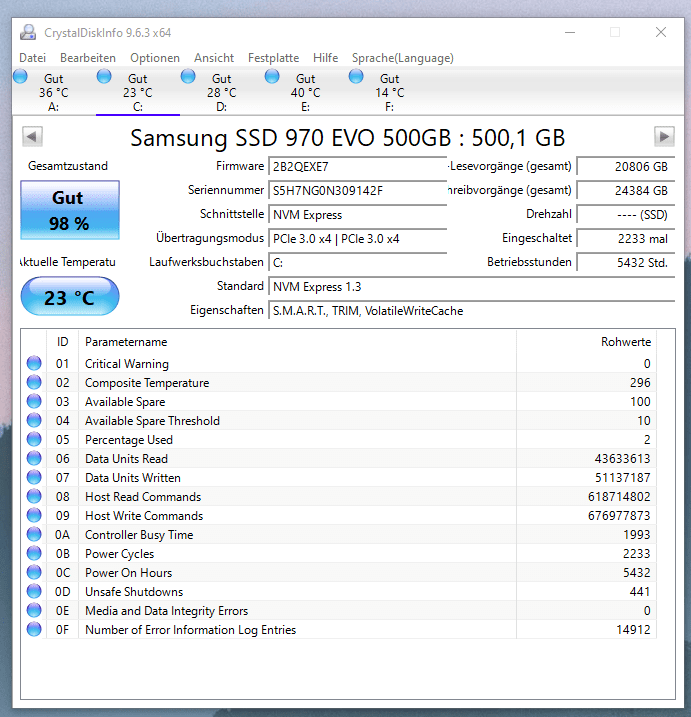Click total writes value 24384 GB
Viewport: 691px width, 717px height.
[x=626, y=190]
